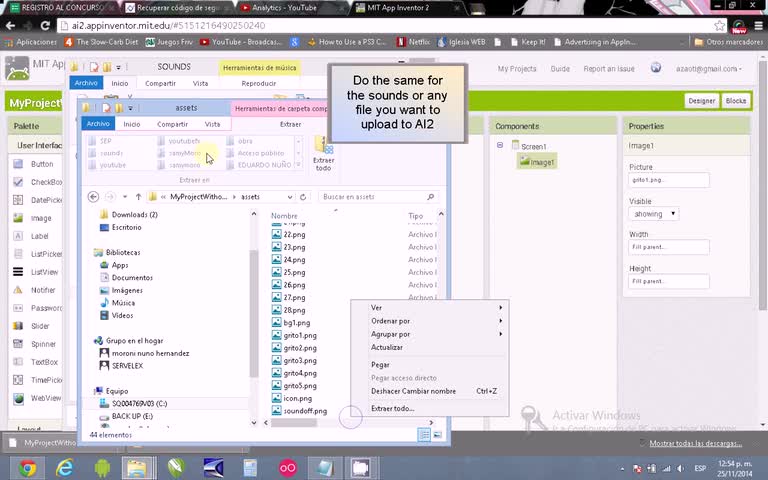Open File Explorer from the taskbar
The image size is (768, 480).
[139, 468]
